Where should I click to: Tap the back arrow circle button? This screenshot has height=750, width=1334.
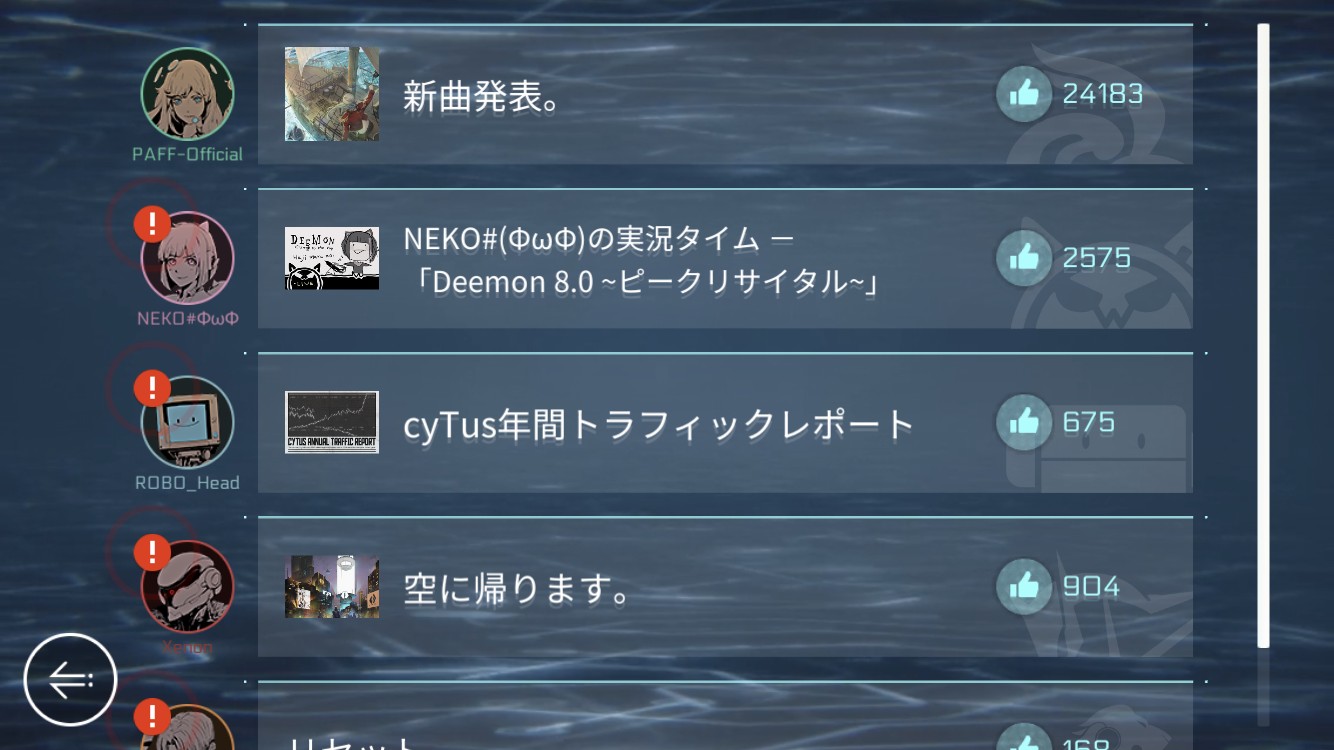70,680
